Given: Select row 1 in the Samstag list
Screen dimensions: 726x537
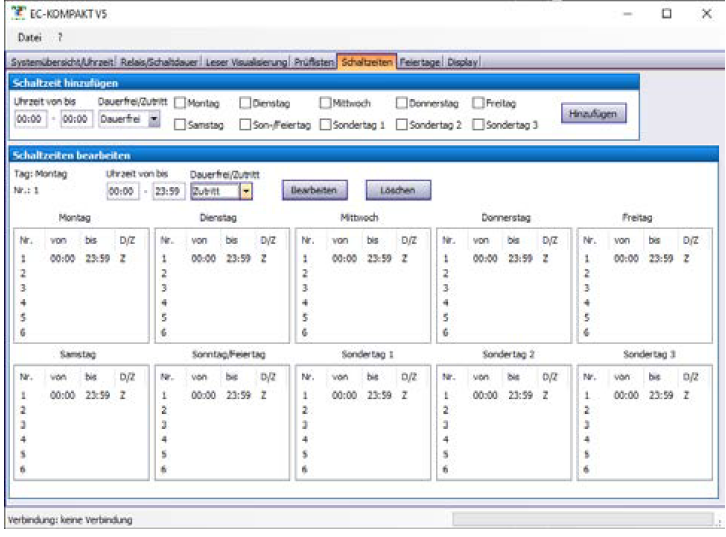Looking at the screenshot, I should point(81,395).
